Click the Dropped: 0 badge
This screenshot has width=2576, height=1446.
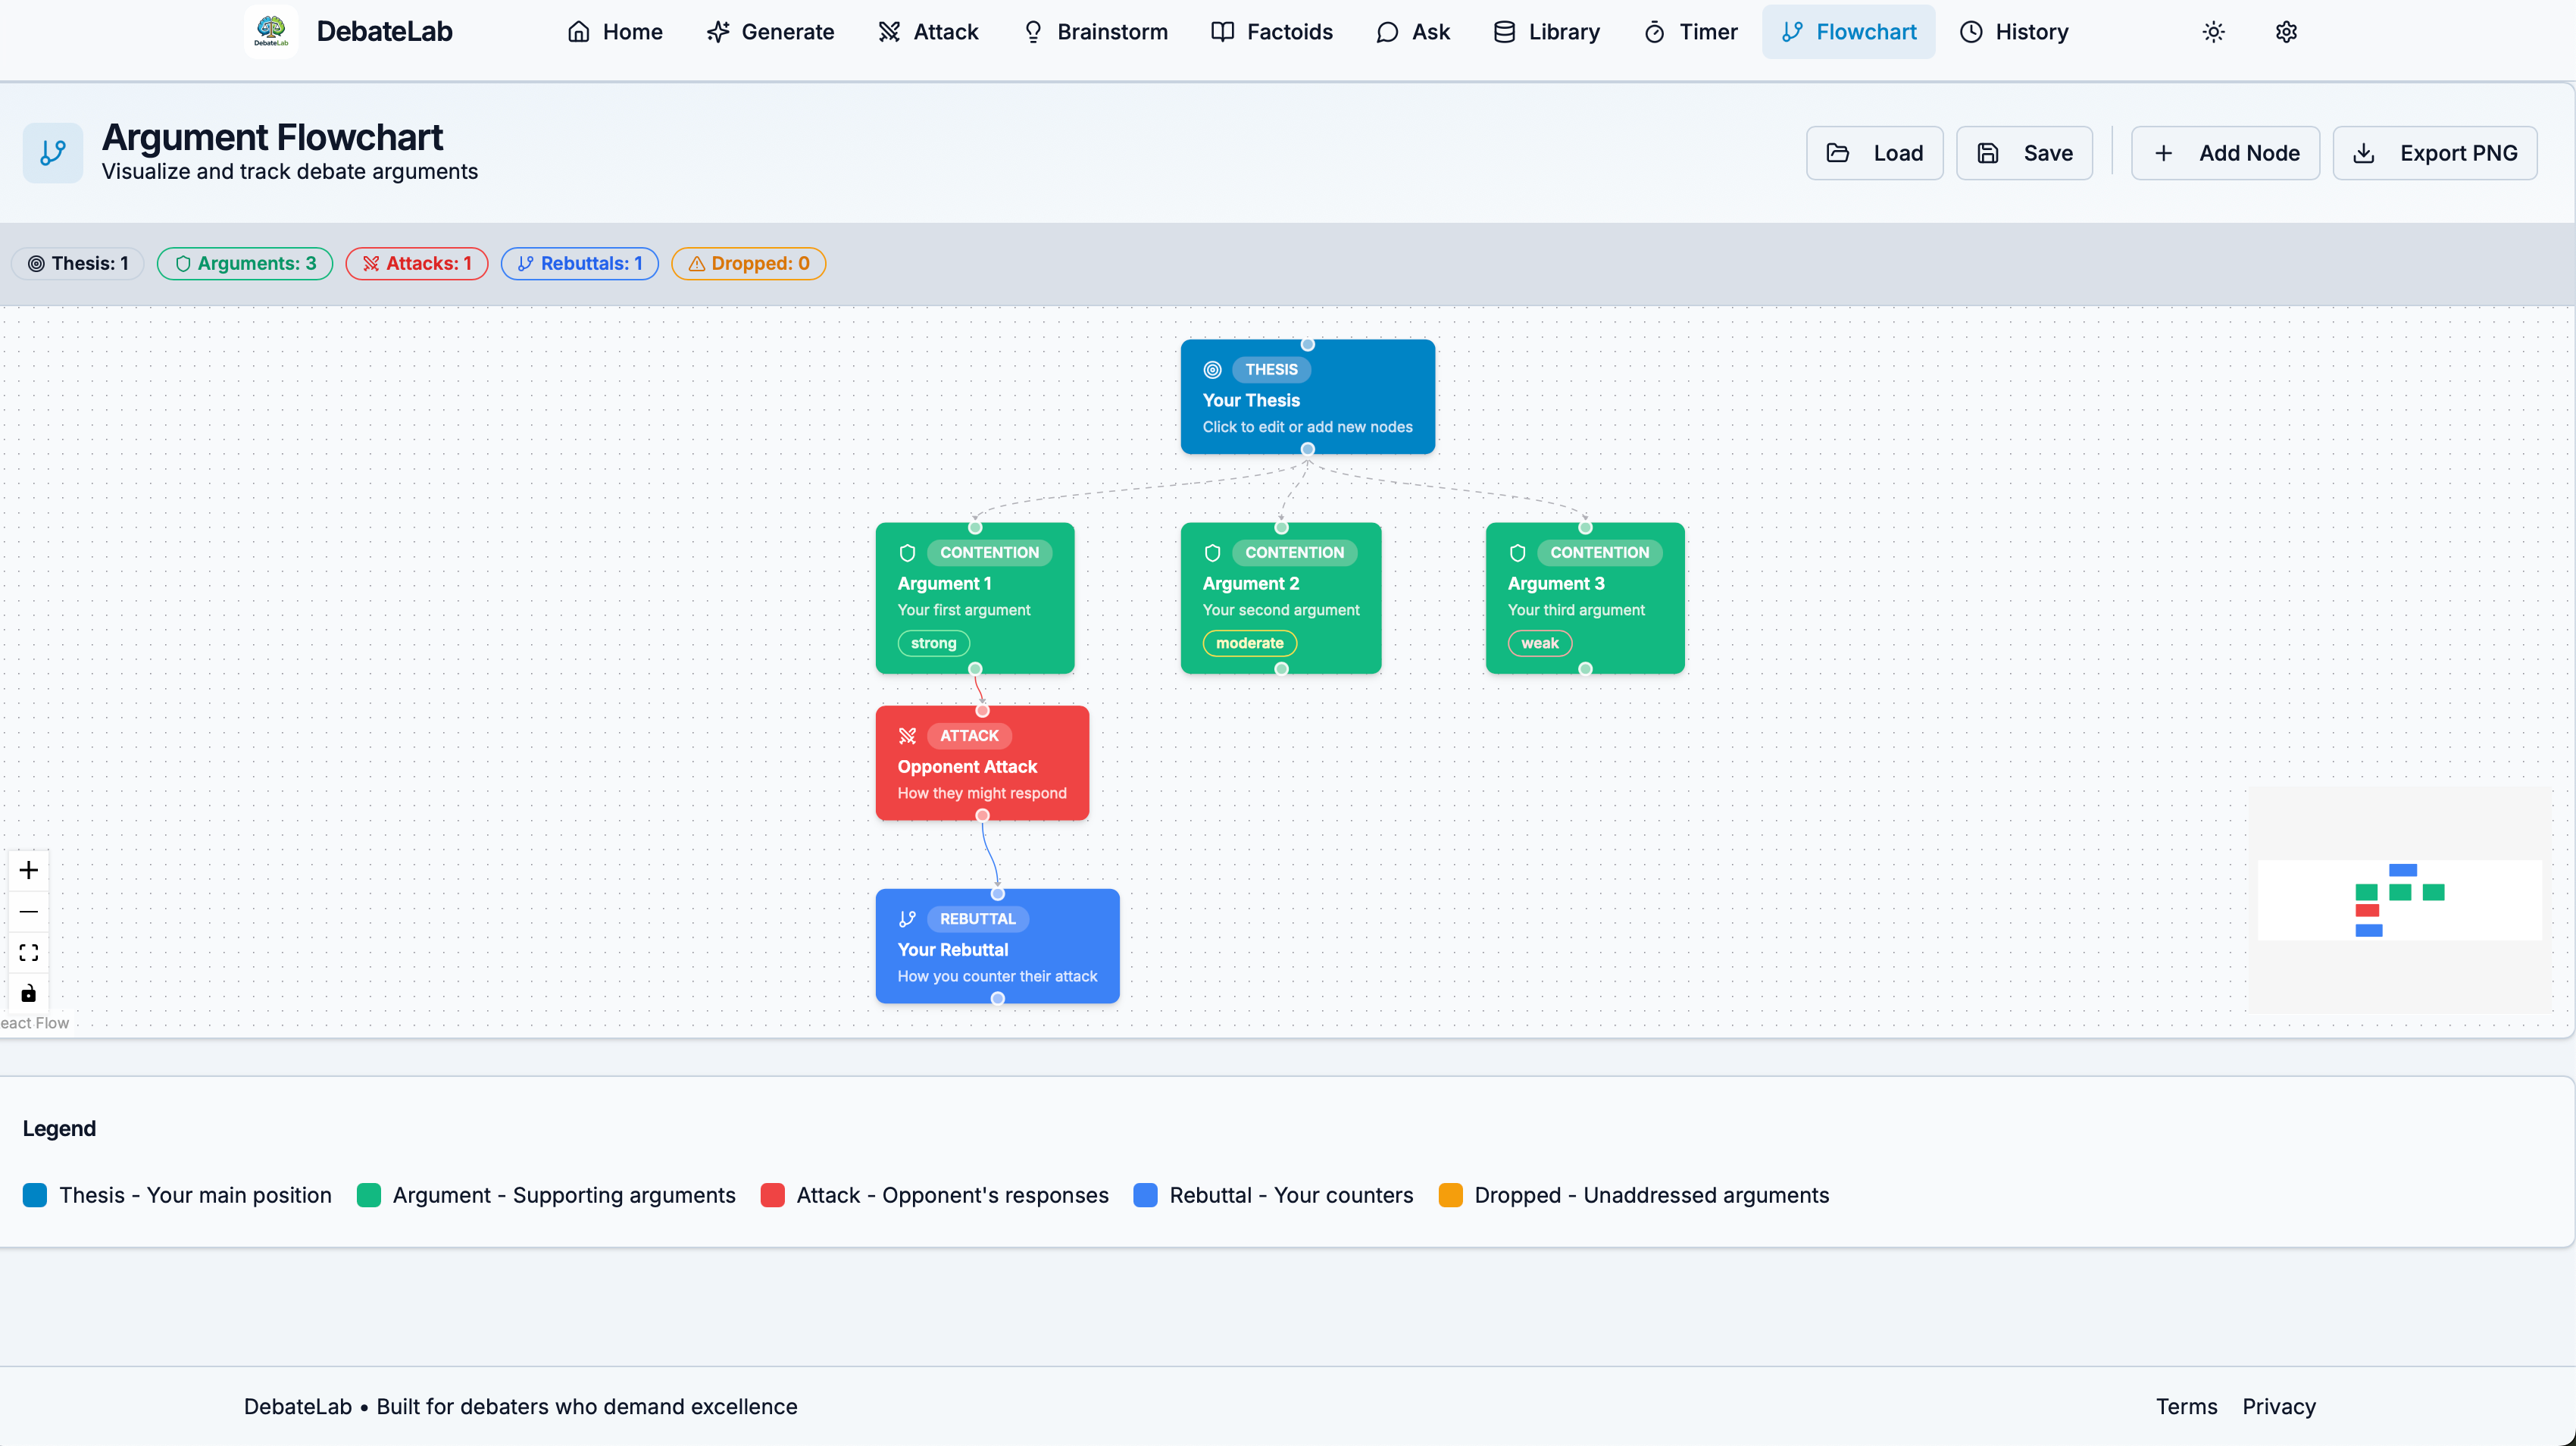point(748,264)
